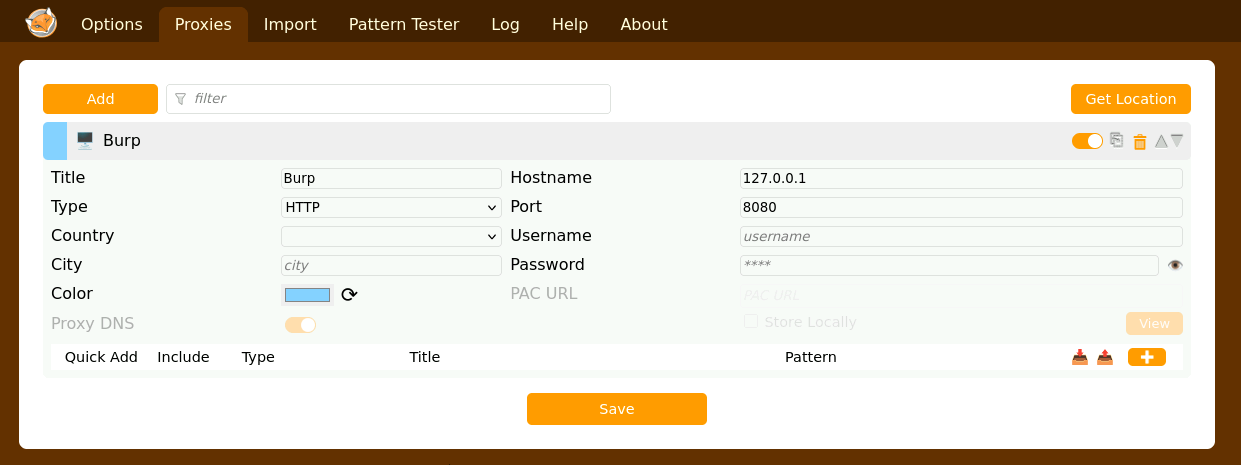Move Burp proxy up with arrow
This screenshot has height=465, width=1241.
[1161, 141]
